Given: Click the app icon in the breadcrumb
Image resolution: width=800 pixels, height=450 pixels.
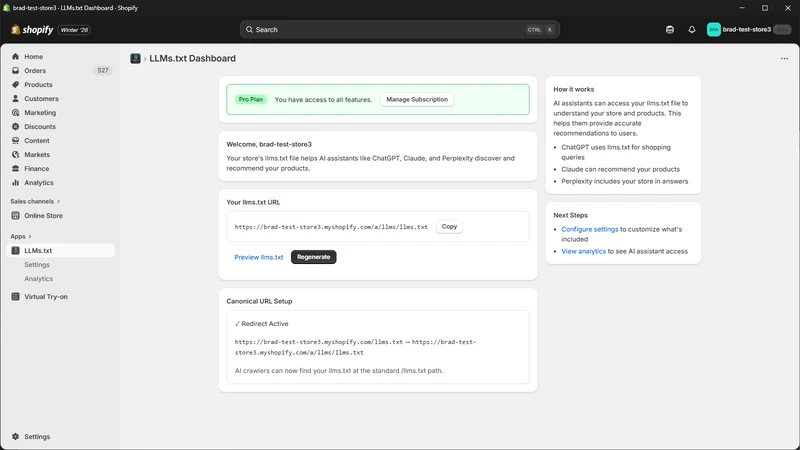Looking at the screenshot, I should 135,58.
